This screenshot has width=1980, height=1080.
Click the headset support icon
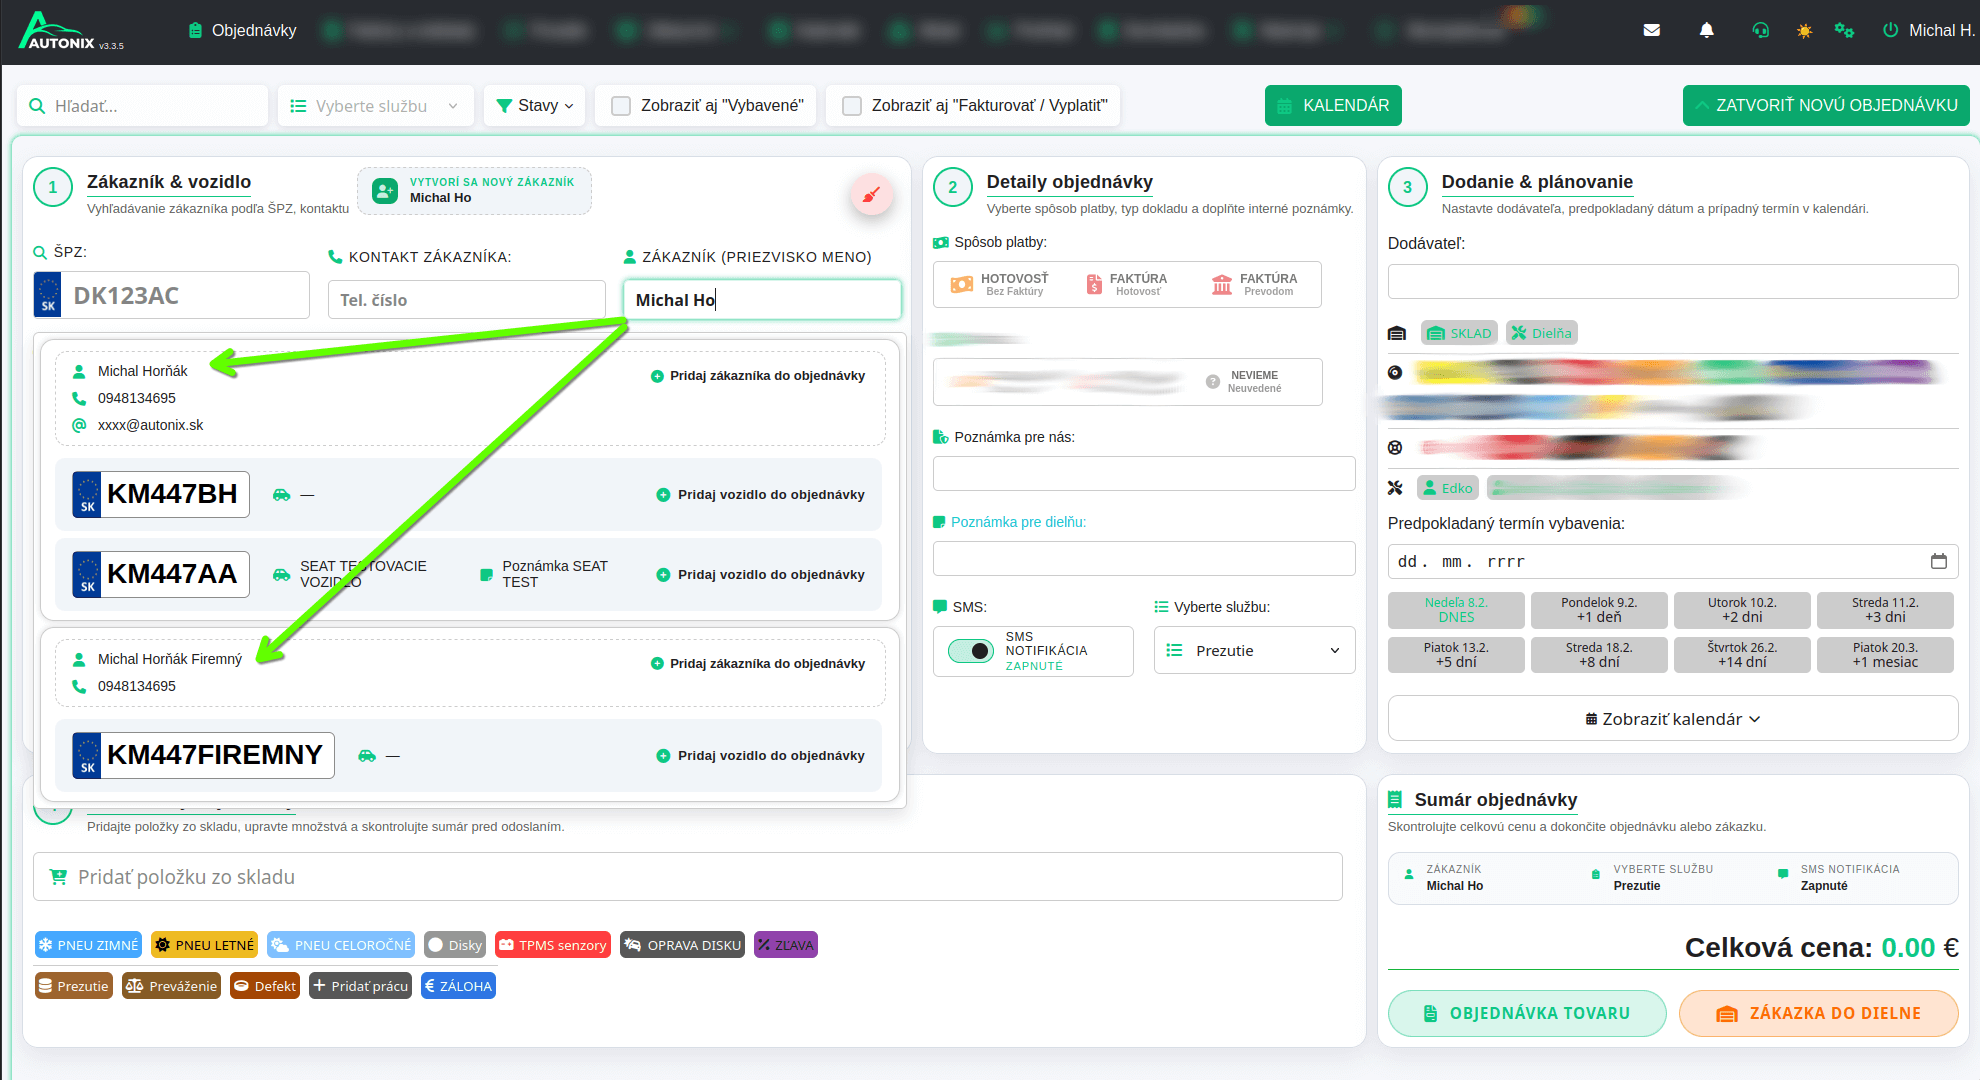pyautogui.click(x=1760, y=30)
